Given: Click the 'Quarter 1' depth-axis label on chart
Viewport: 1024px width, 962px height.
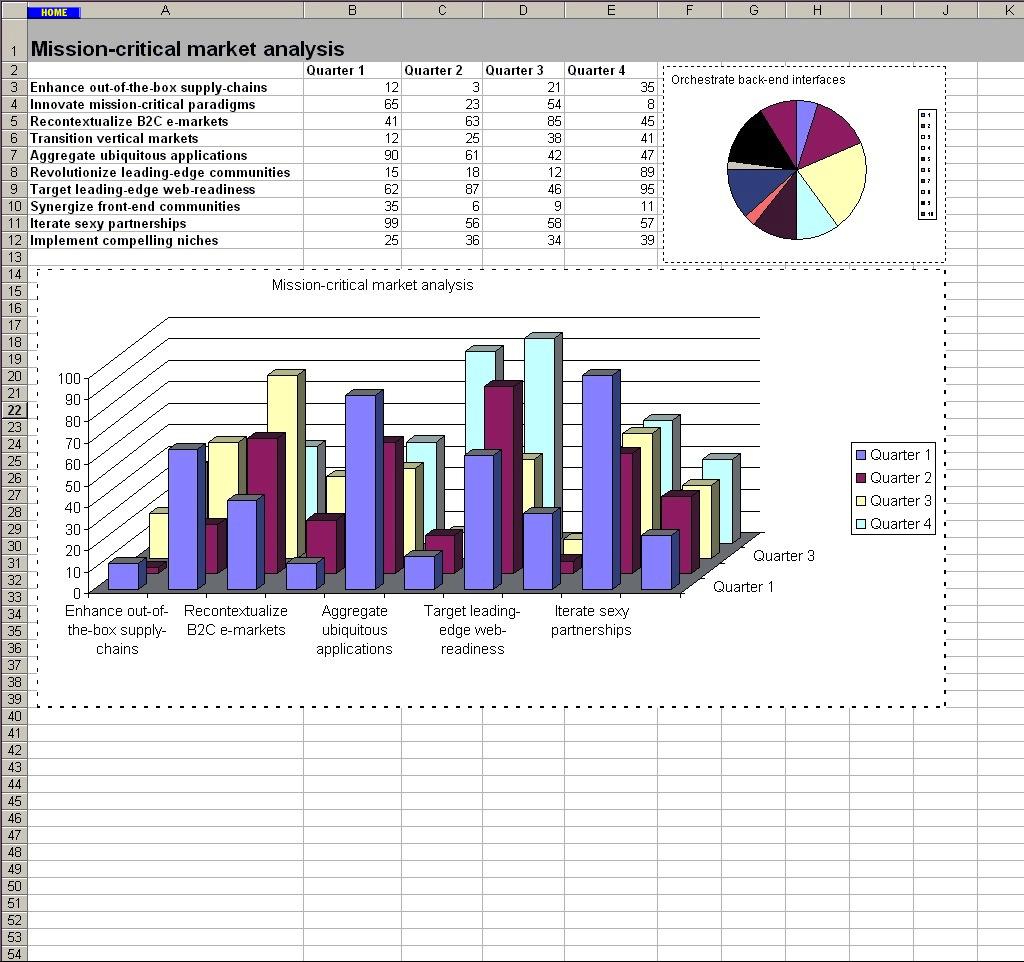Looking at the screenshot, I should click(x=743, y=587).
